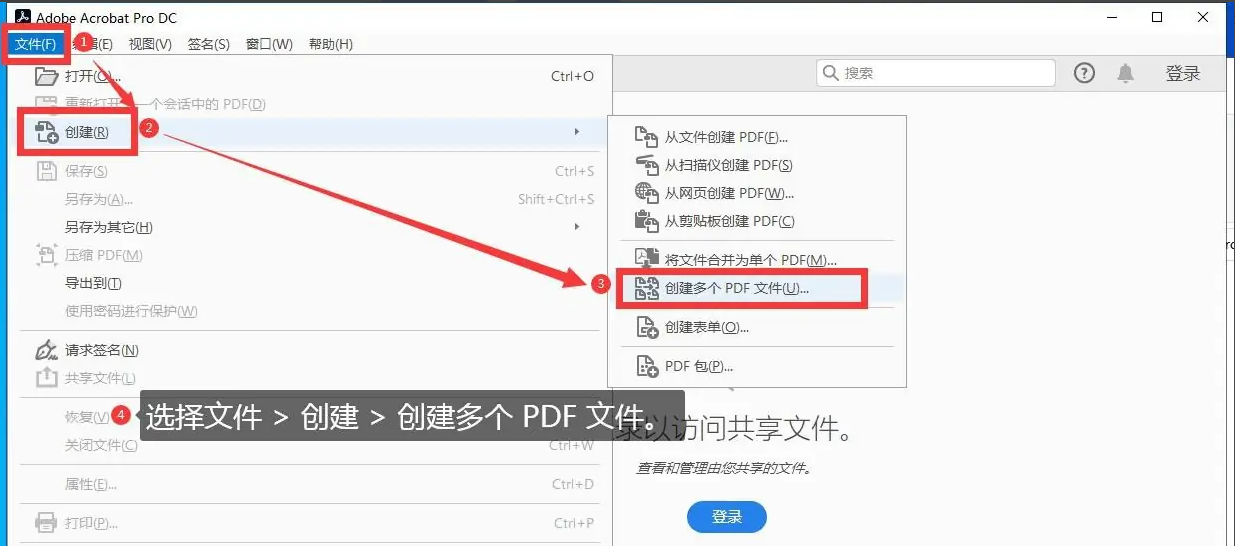The height and width of the screenshot is (546, 1235).
Task: Select 从文件创建 PDF(F)... text
Action: 726,137
